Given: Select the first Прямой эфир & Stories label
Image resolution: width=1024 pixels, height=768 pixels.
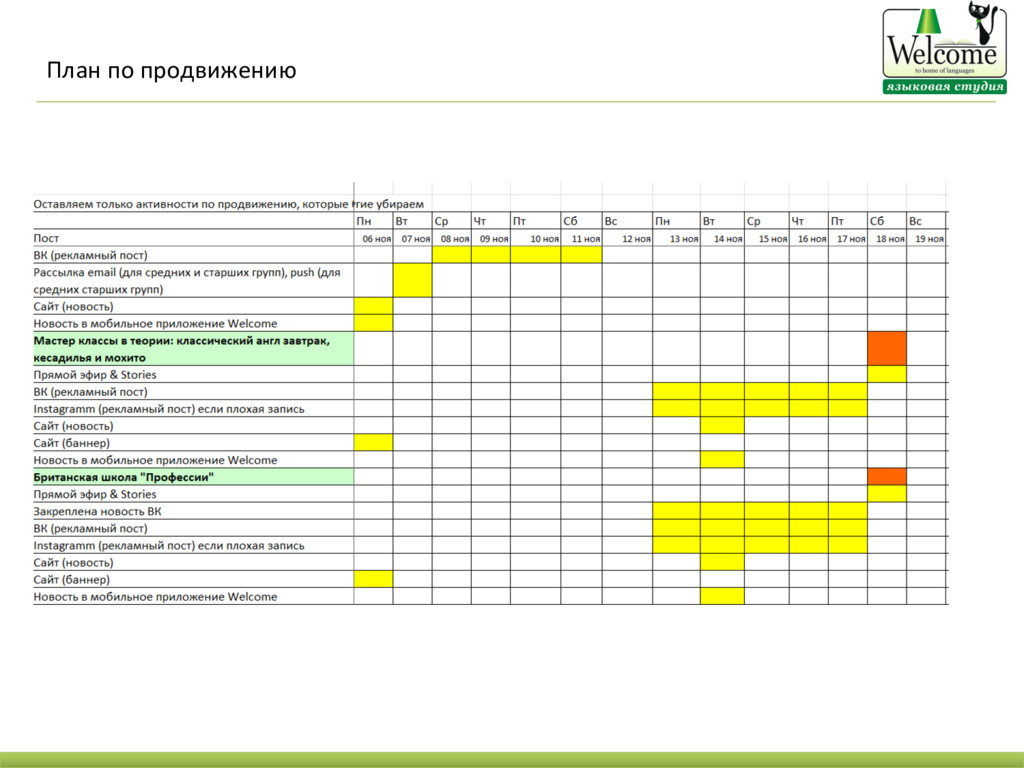Looking at the screenshot, I should (95, 375).
